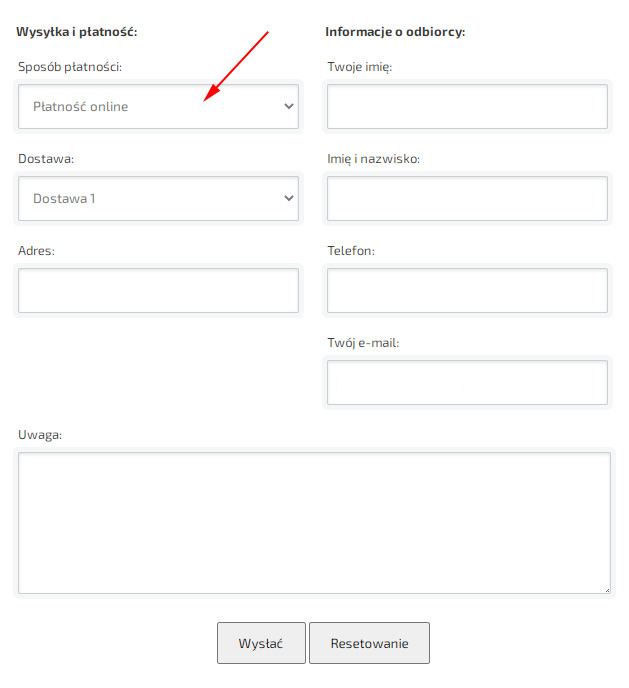This screenshot has height=688, width=629.
Task: Click the "Sposób płatności:" label text
Action: click(70, 67)
